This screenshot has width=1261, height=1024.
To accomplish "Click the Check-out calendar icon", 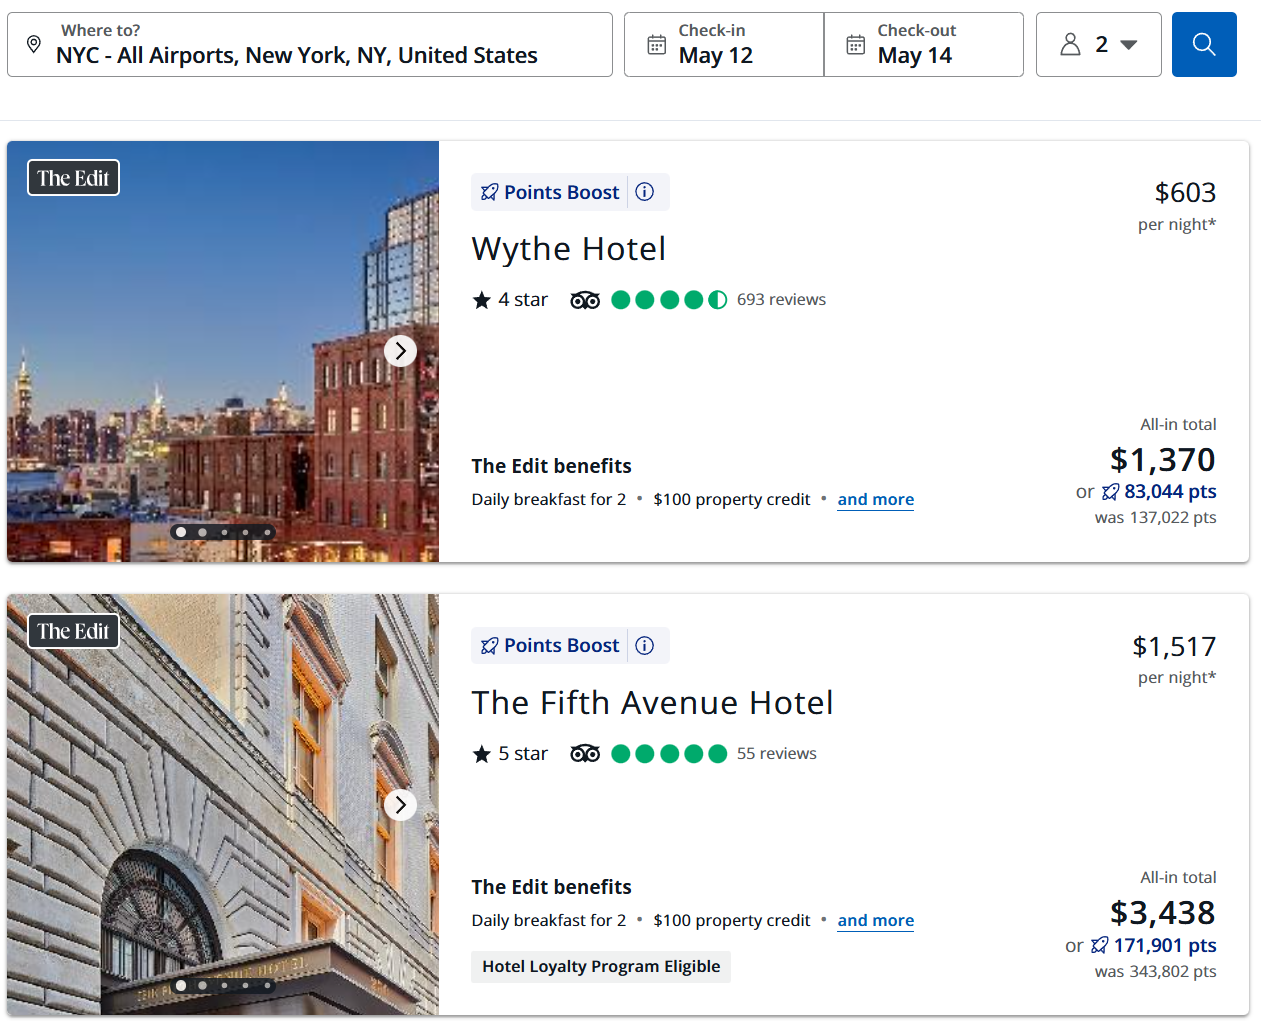I will click(855, 44).
